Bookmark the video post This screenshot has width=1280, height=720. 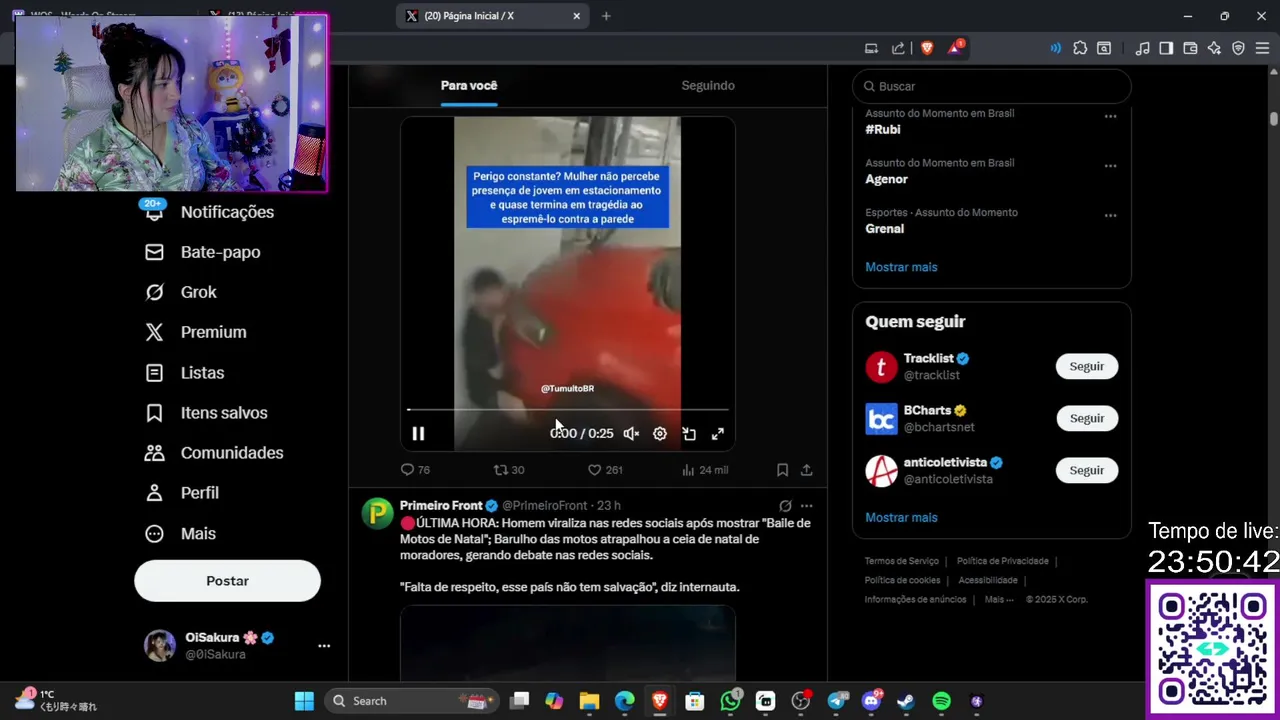pyautogui.click(x=782, y=469)
